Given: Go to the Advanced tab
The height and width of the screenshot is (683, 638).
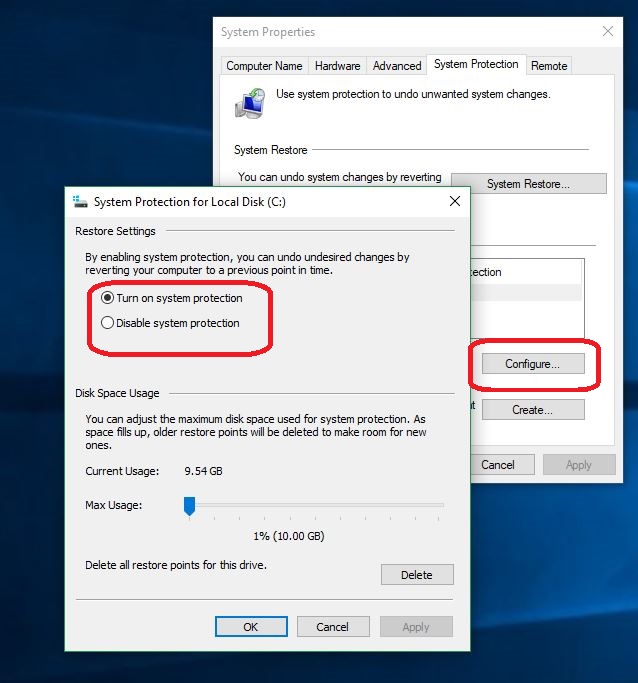Looking at the screenshot, I should pyautogui.click(x=397, y=66).
